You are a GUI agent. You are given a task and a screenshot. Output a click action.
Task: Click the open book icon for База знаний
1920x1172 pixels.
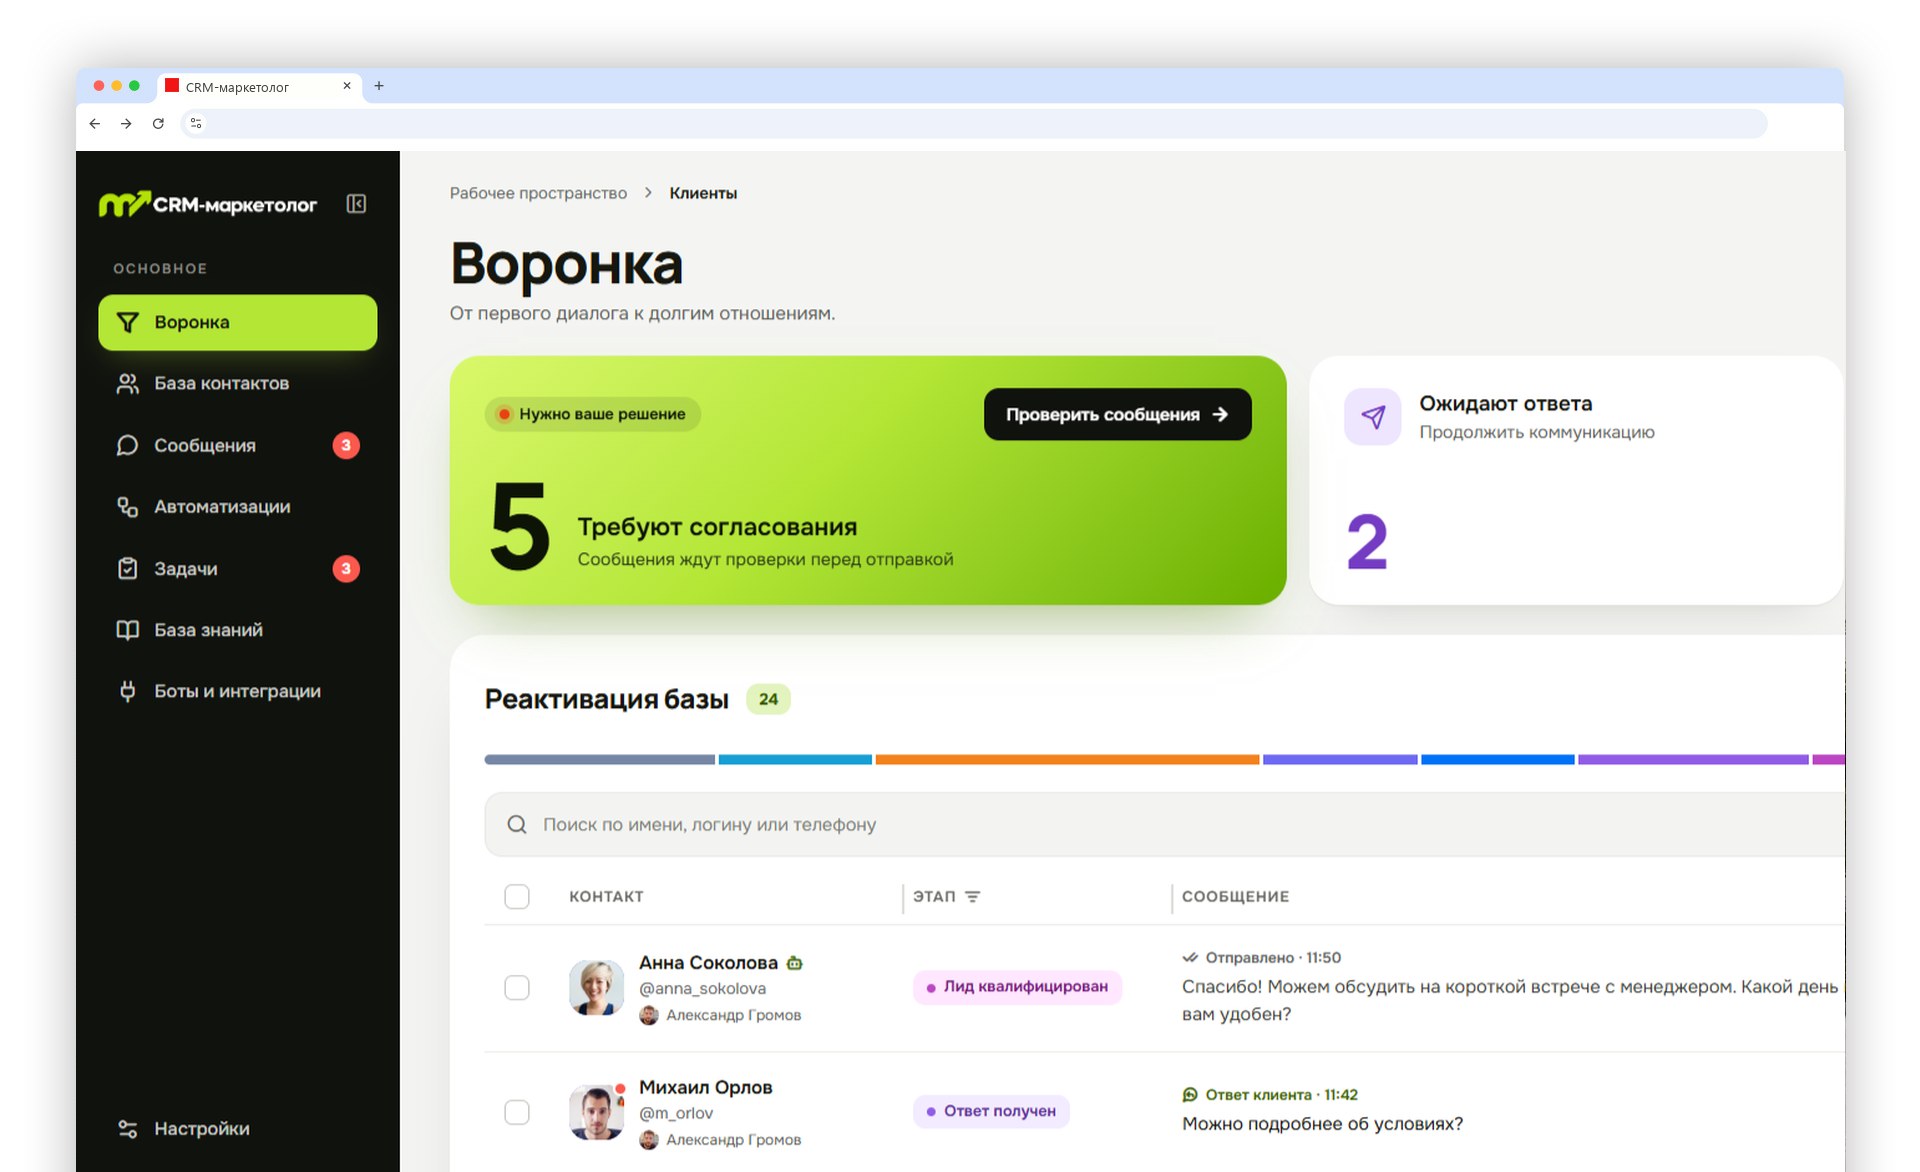click(x=127, y=630)
